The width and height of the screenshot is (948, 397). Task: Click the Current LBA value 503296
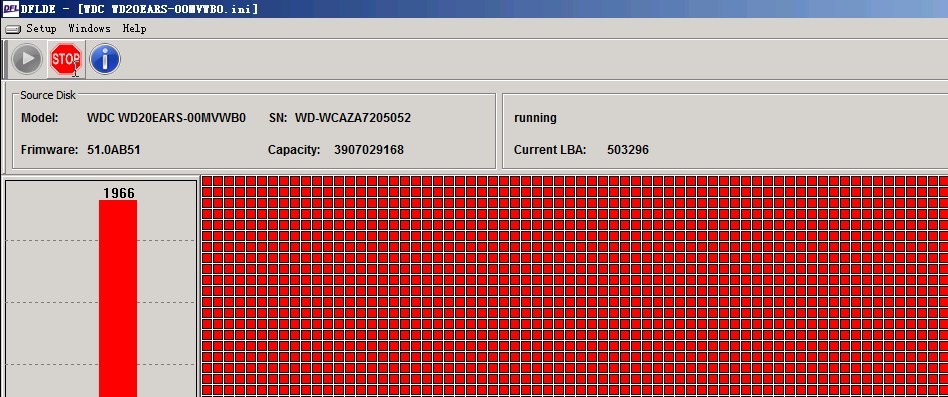click(x=628, y=149)
